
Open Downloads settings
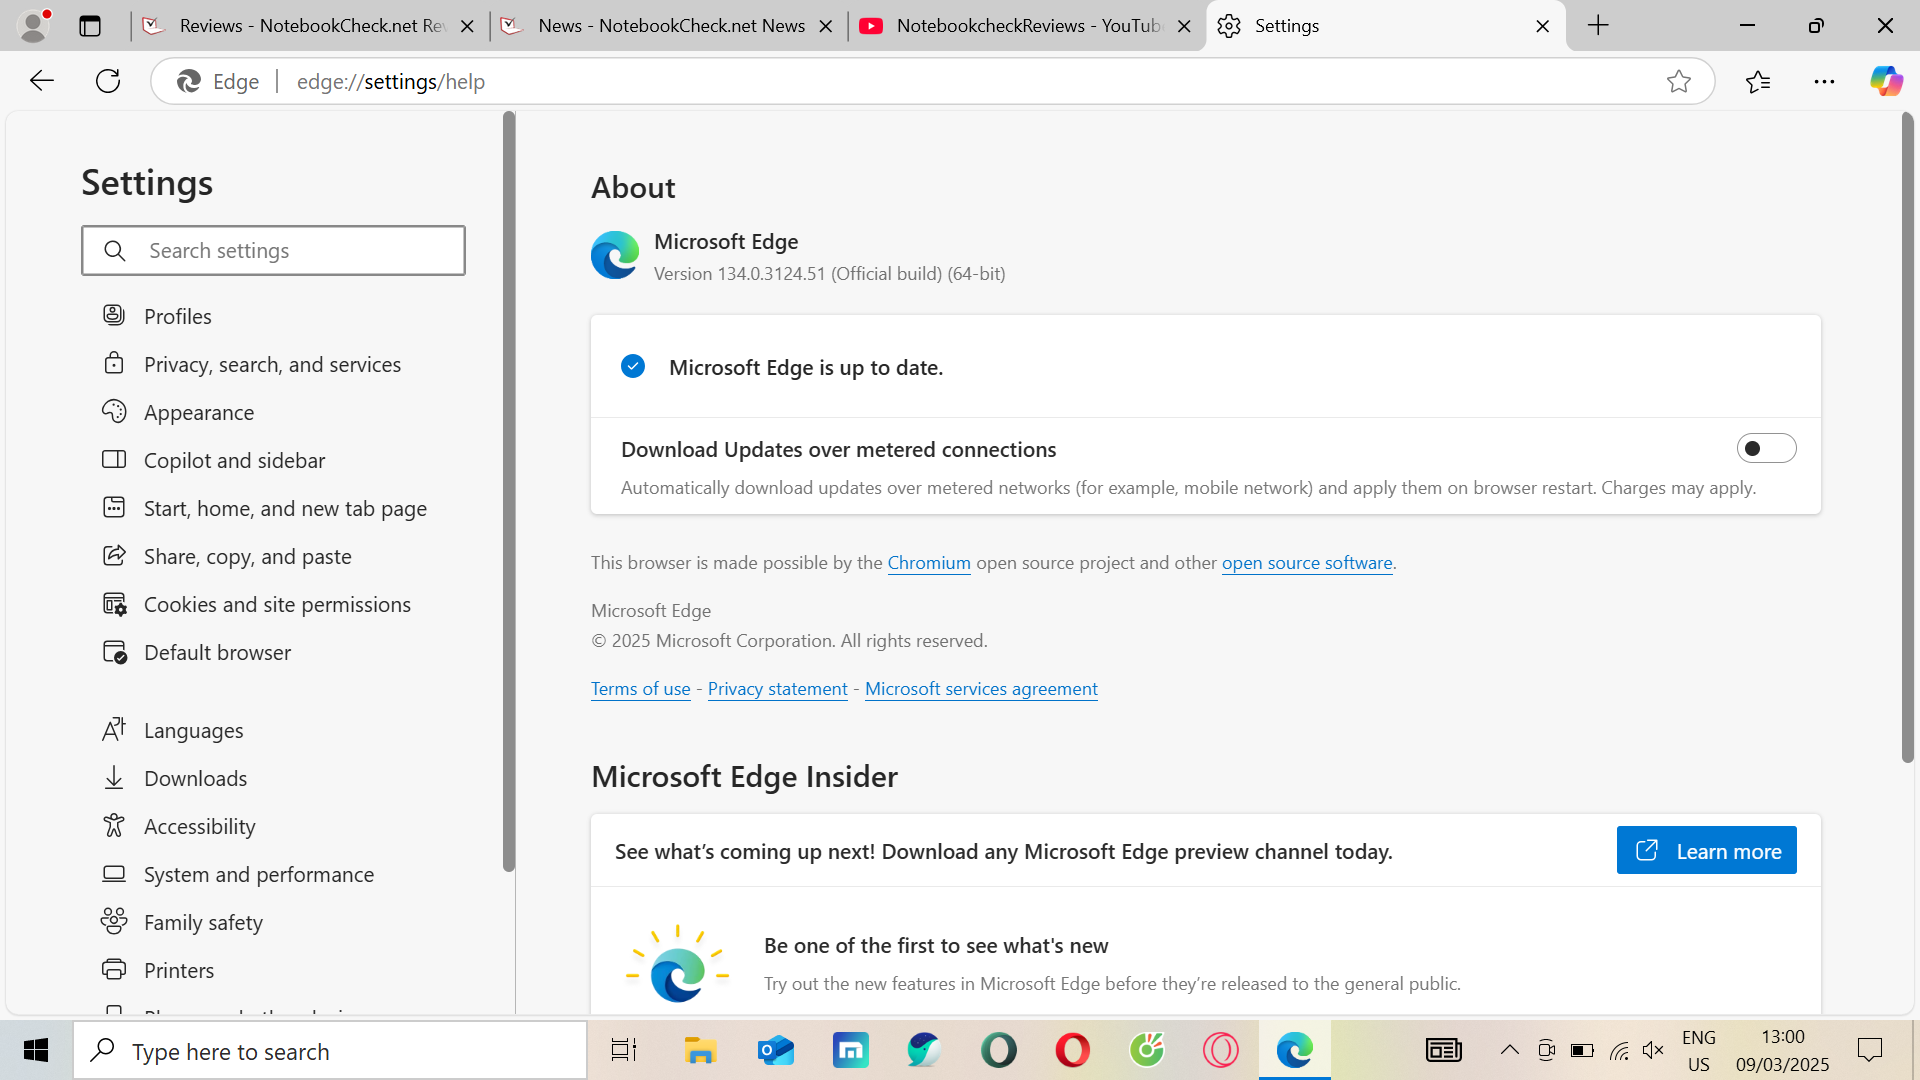click(195, 778)
